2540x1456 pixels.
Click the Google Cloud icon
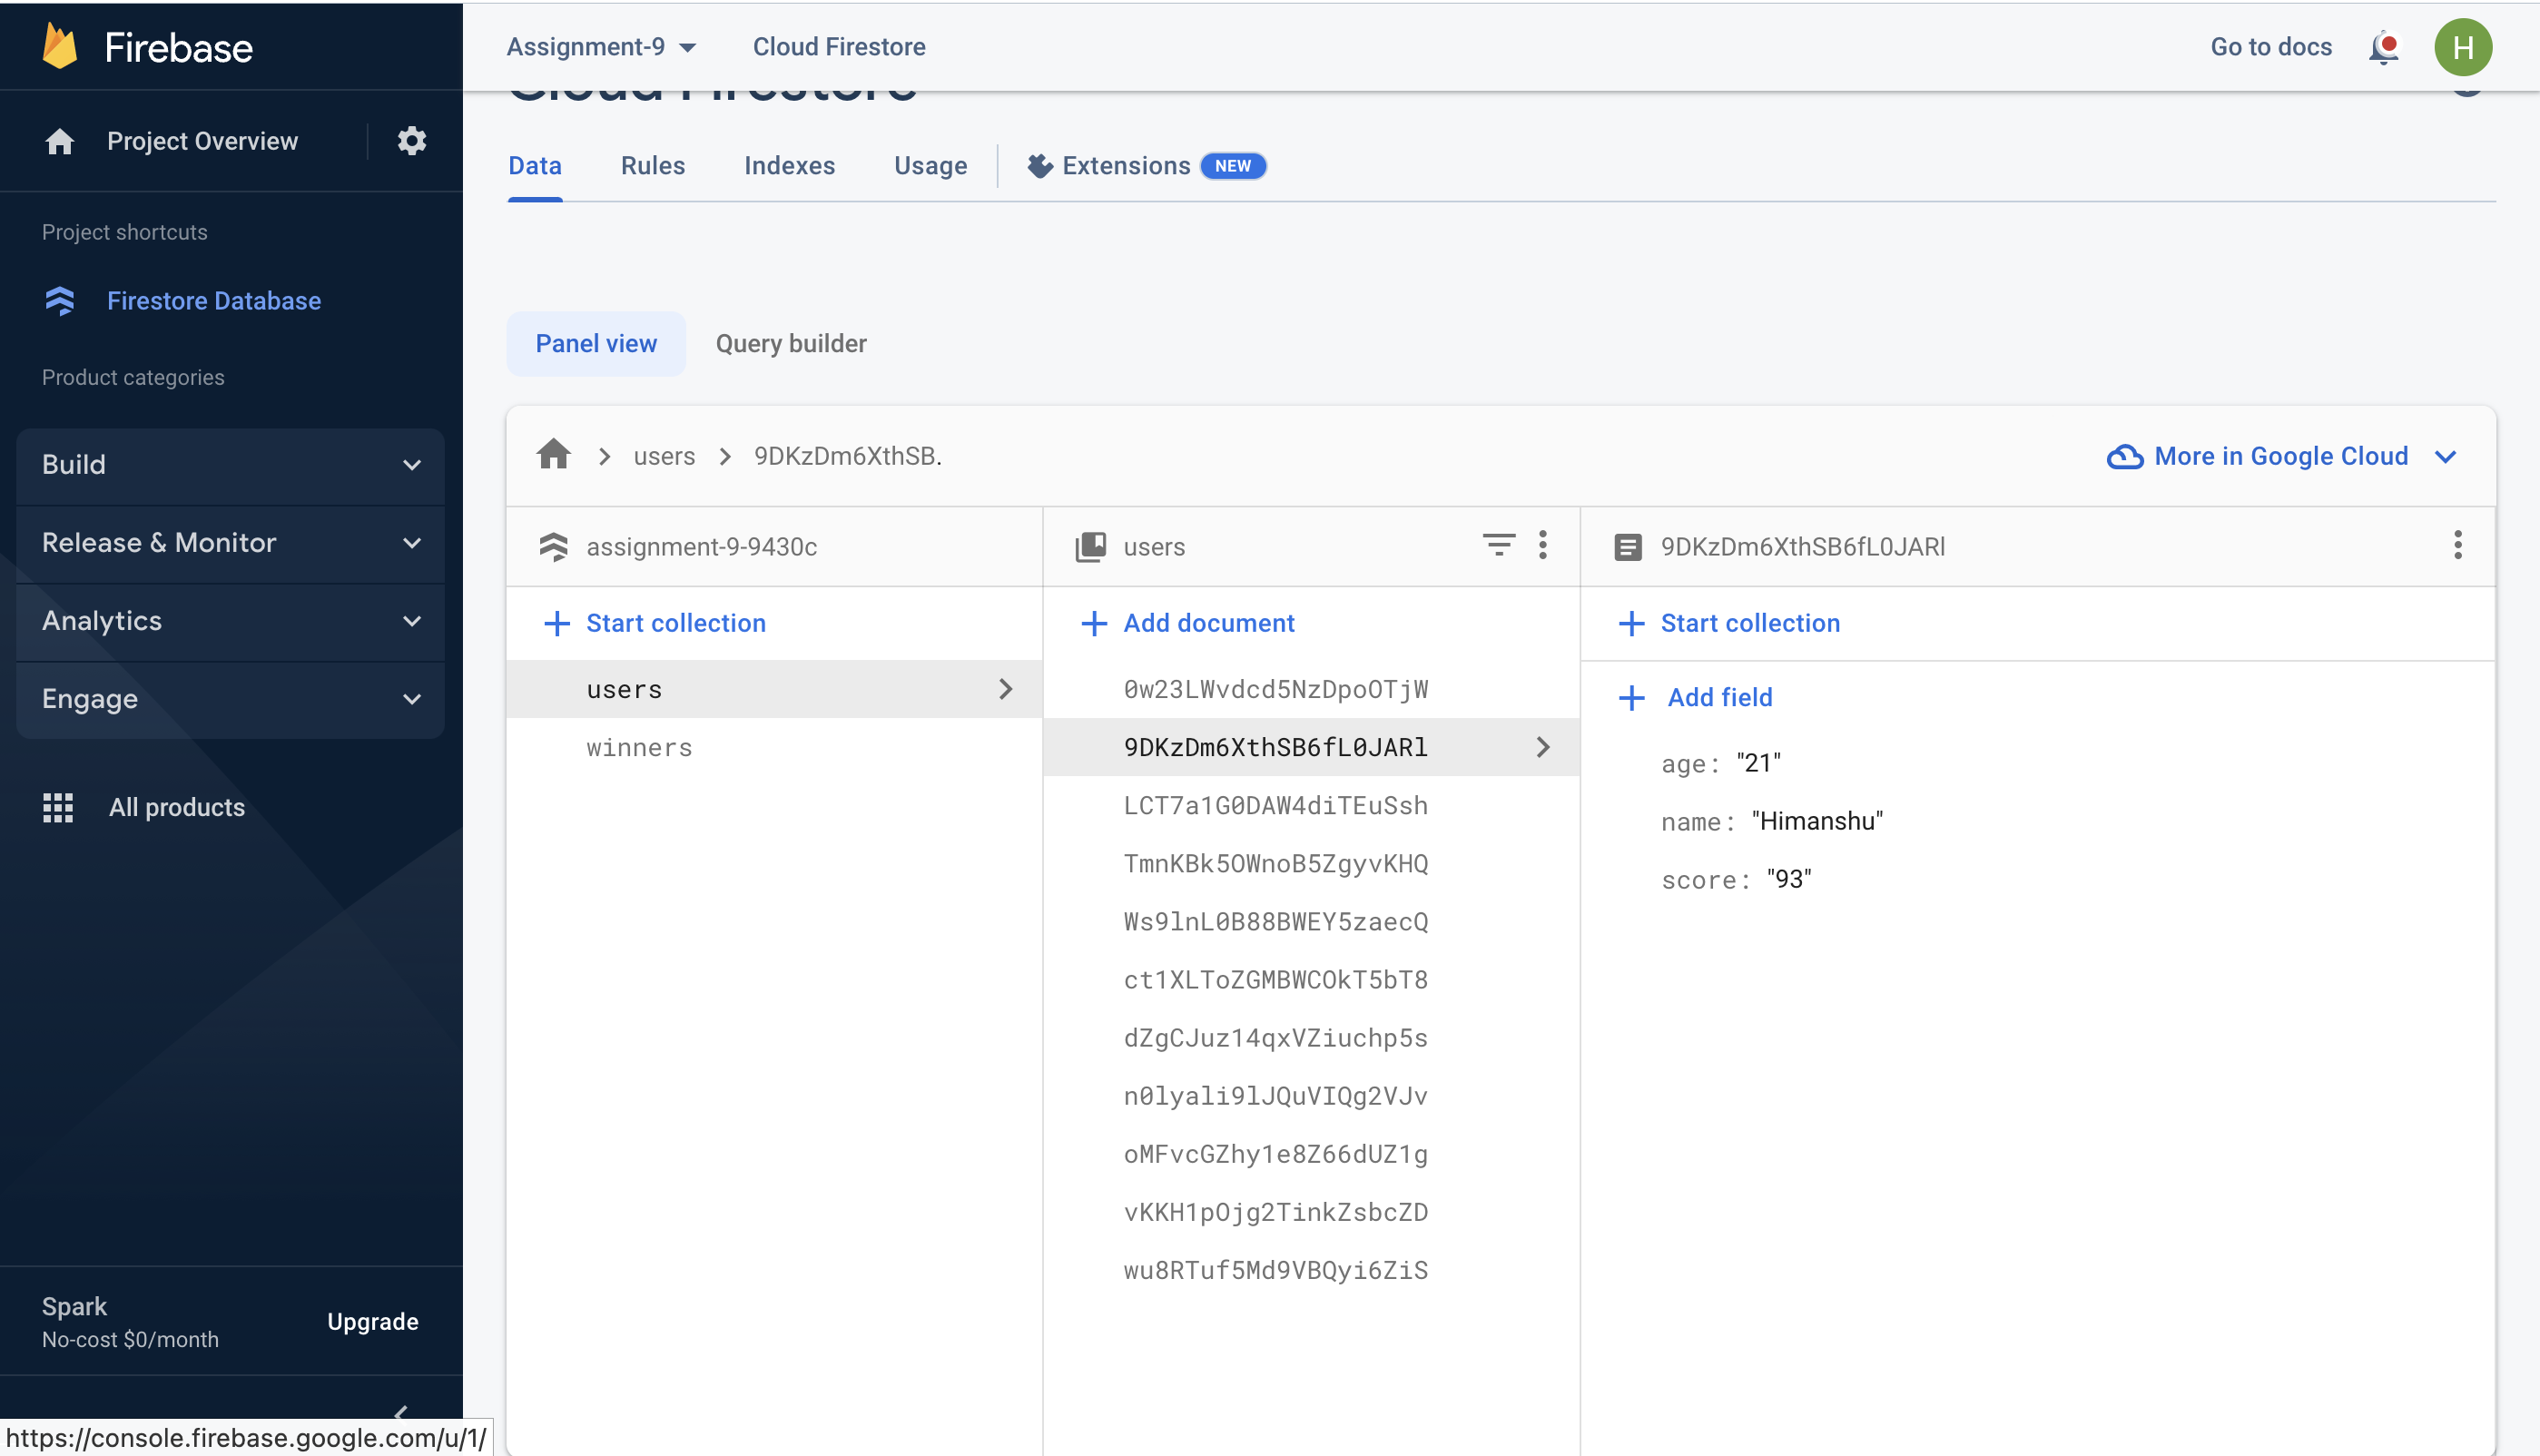(2124, 456)
